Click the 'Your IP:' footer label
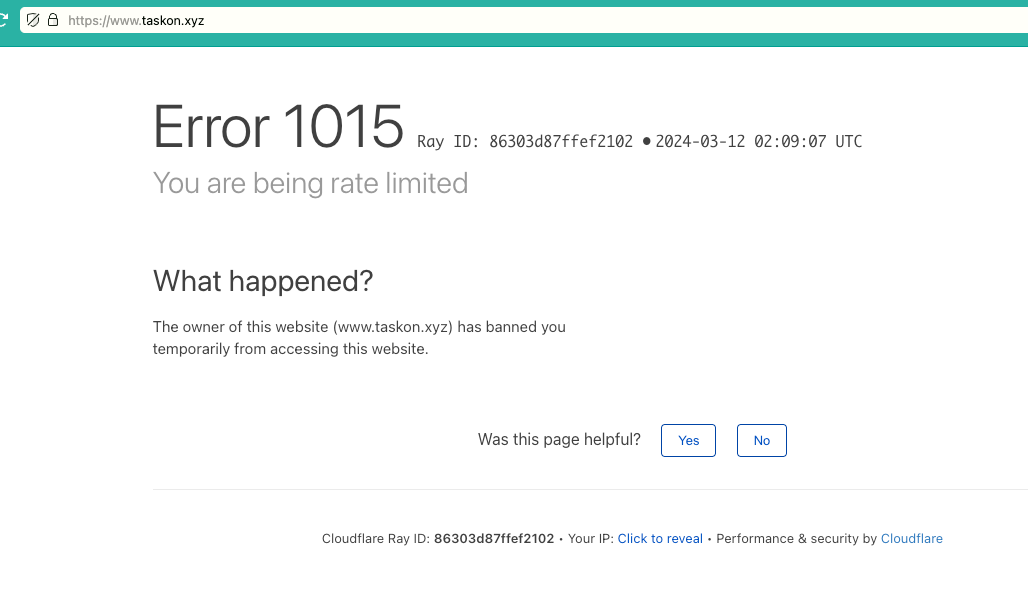 click(590, 539)
